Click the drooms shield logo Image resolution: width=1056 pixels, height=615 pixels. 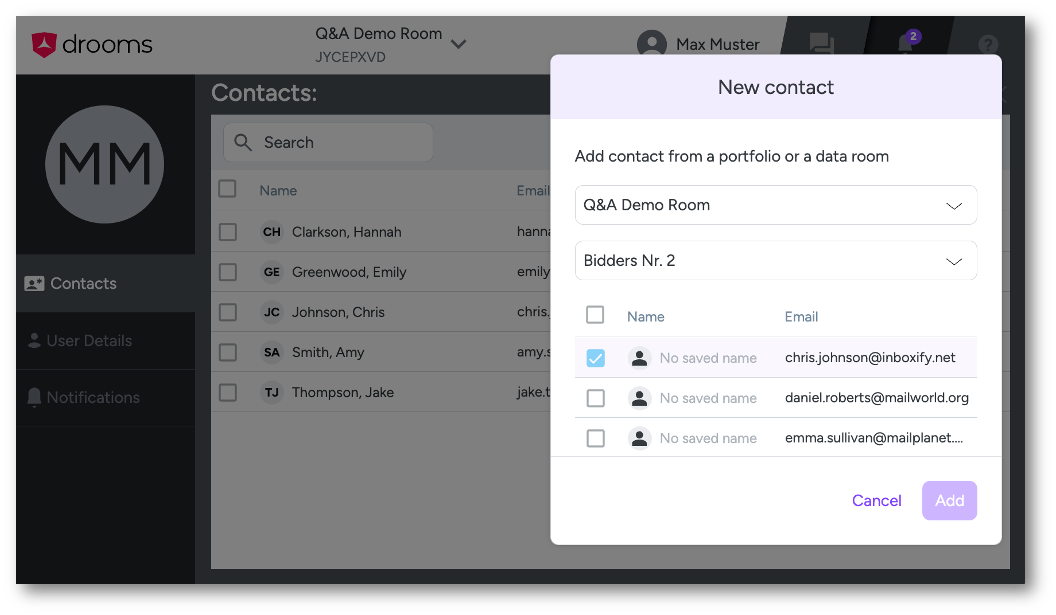point(44,44)
